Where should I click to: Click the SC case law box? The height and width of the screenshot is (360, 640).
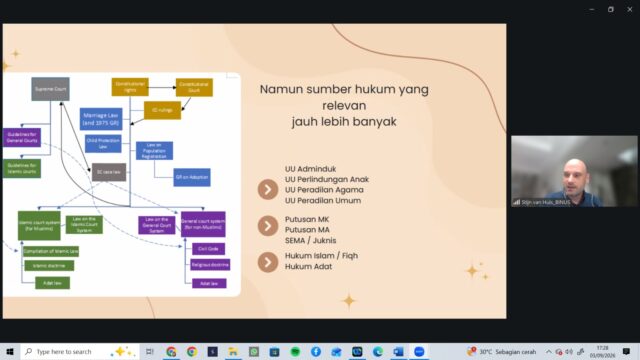(x=109, y=172)
